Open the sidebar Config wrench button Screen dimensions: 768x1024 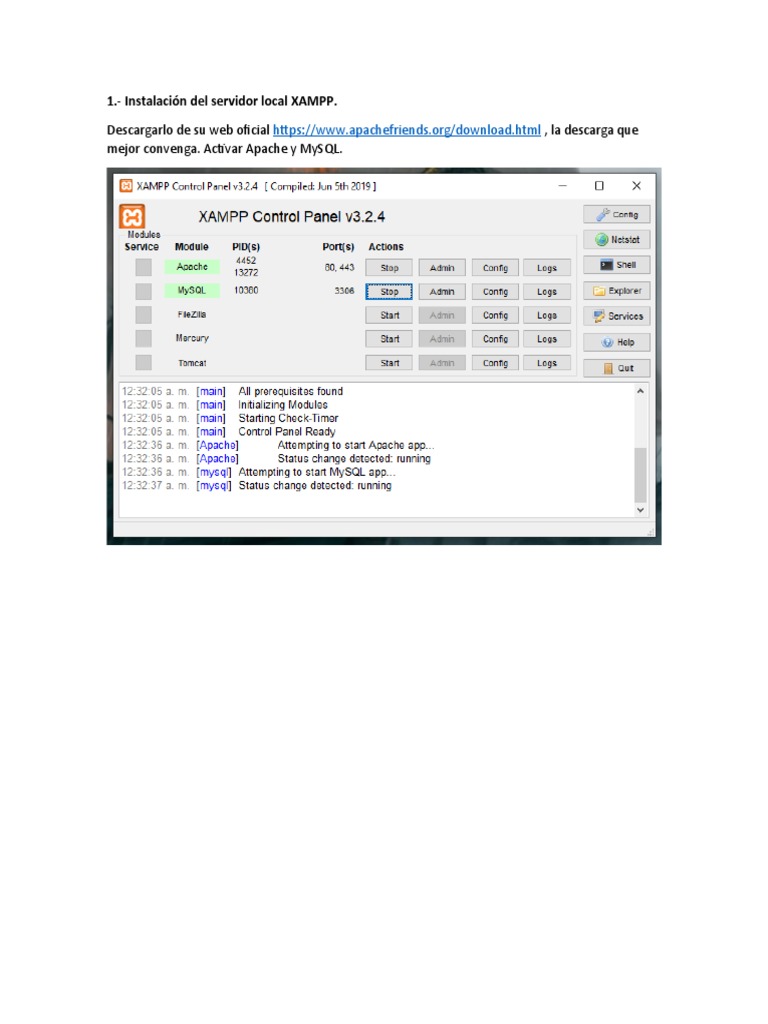point(616,214)
